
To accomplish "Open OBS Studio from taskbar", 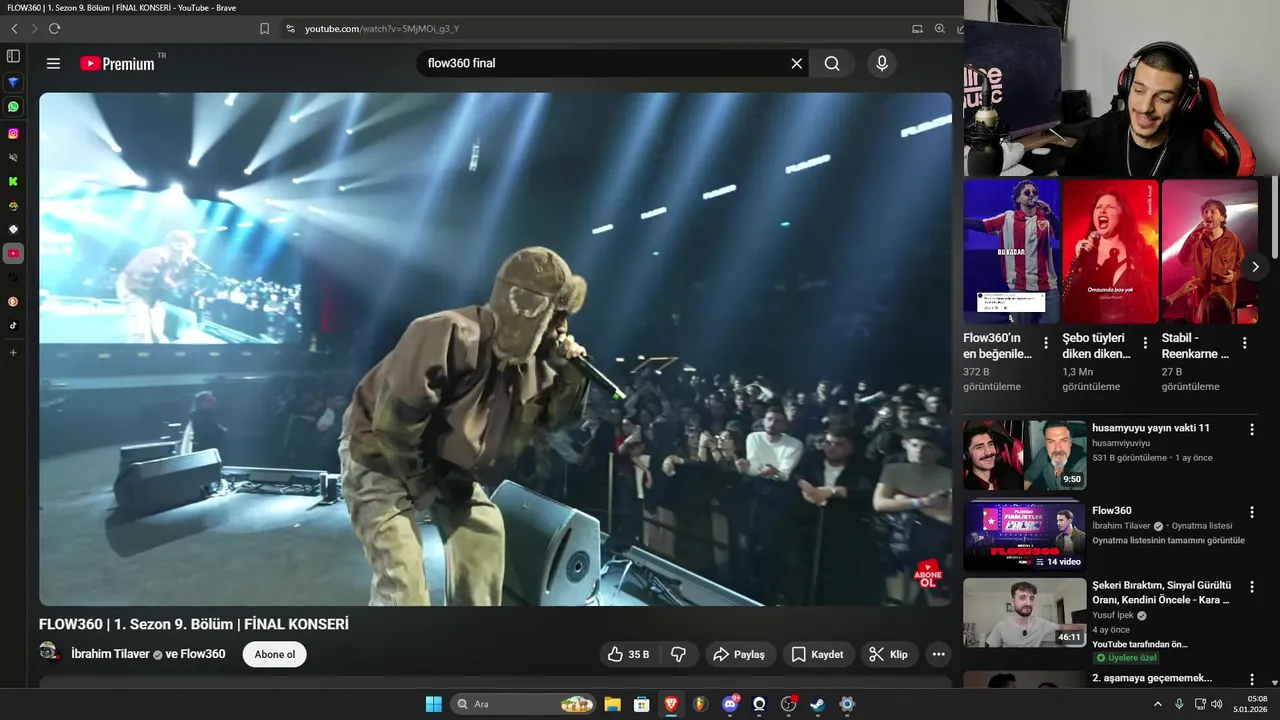I will (788, 704).
